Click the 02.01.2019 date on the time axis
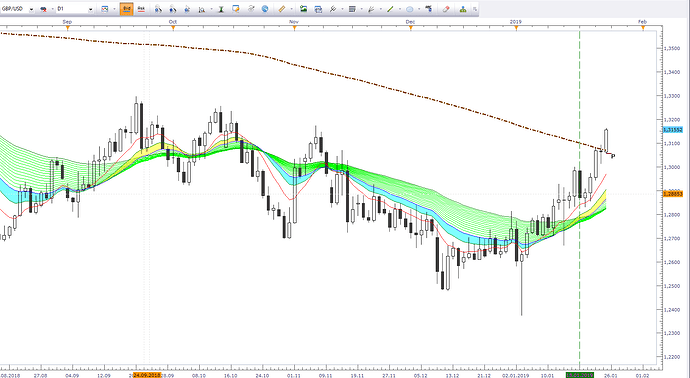 tap(516, 375)
